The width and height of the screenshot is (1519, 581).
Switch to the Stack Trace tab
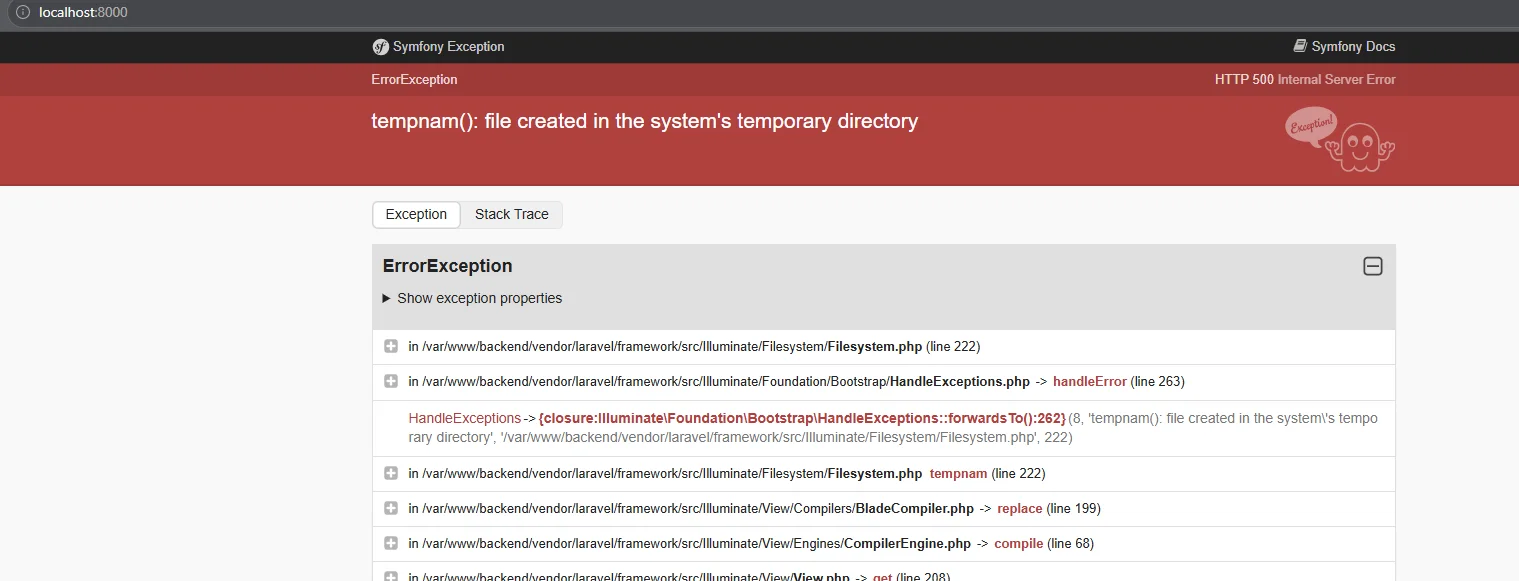pos(512,215)
